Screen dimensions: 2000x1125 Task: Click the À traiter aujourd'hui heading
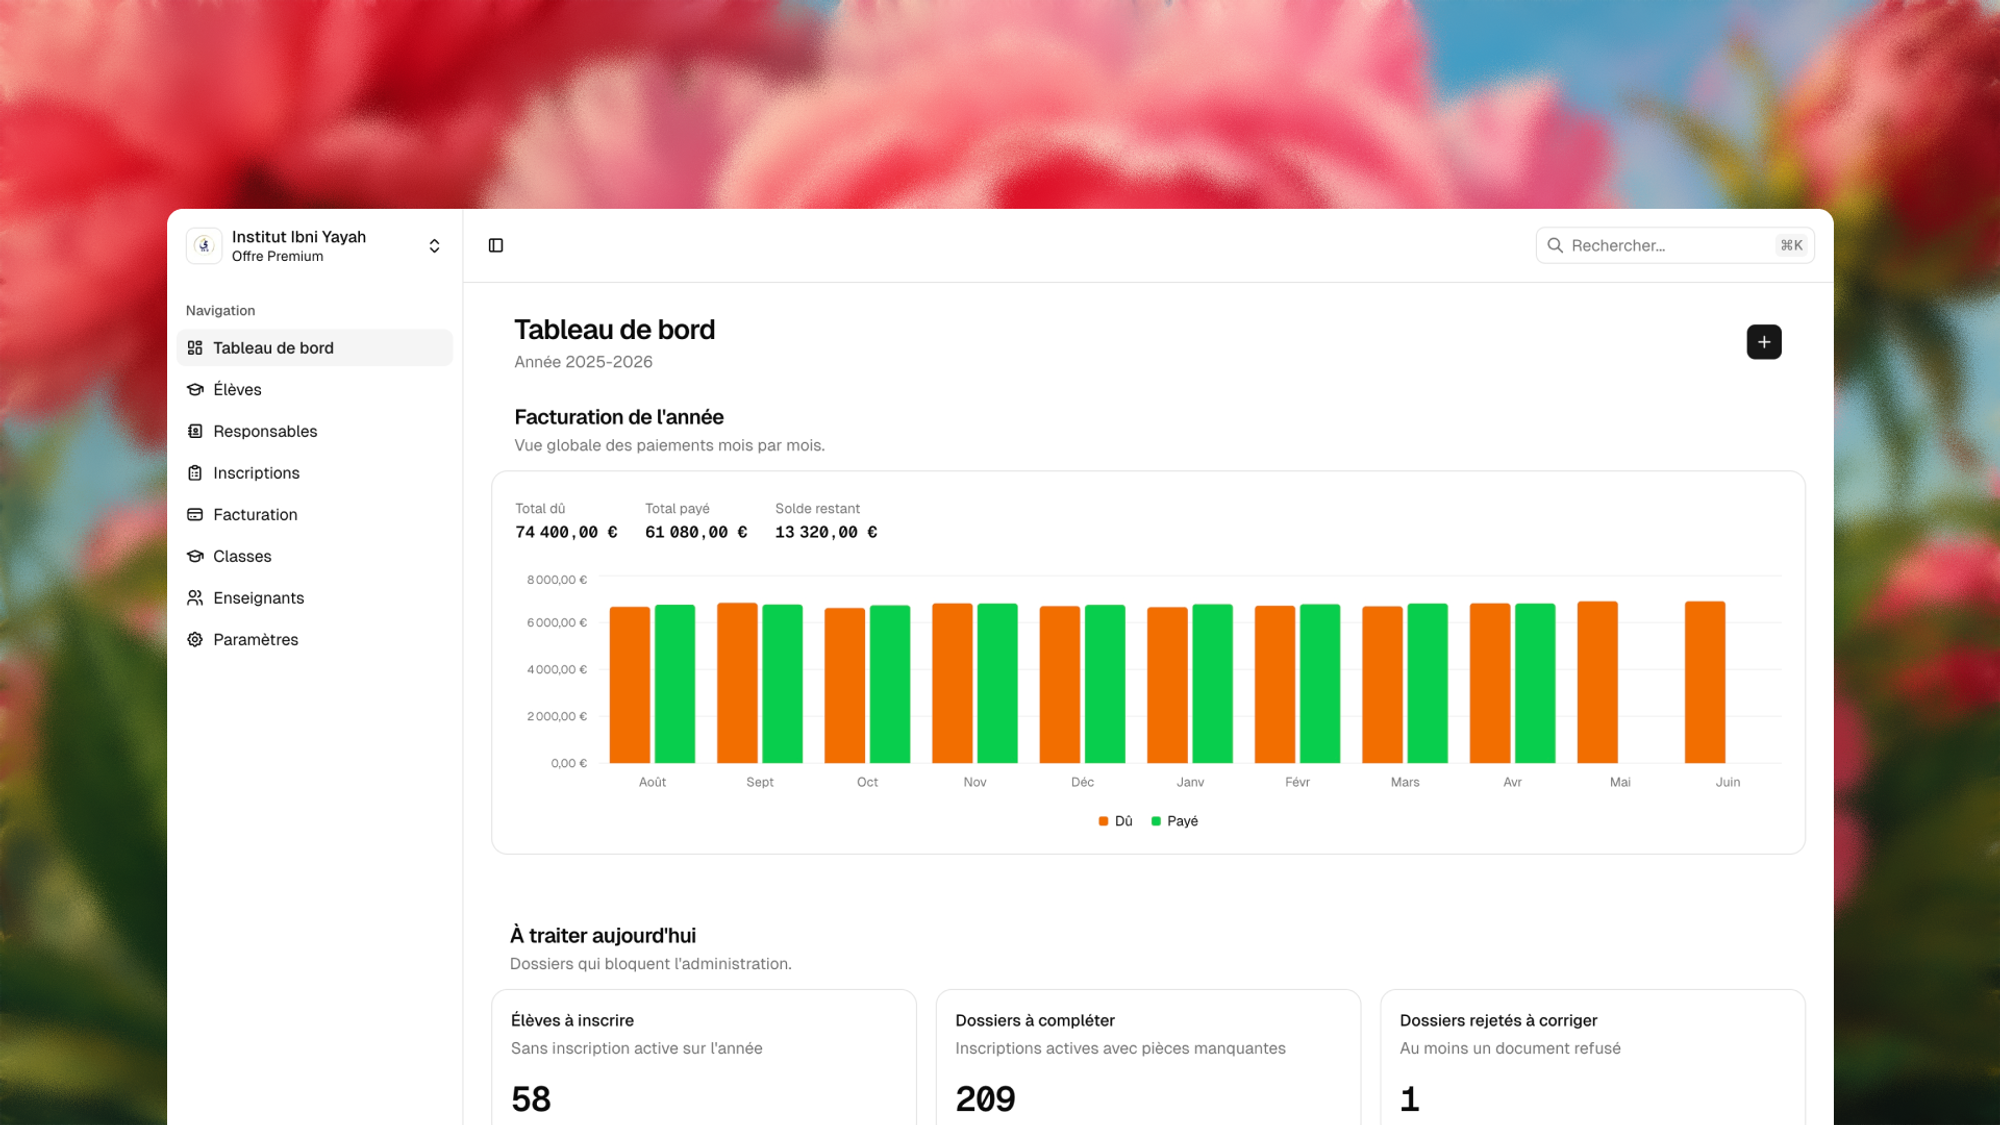click(x=603, y=936)
